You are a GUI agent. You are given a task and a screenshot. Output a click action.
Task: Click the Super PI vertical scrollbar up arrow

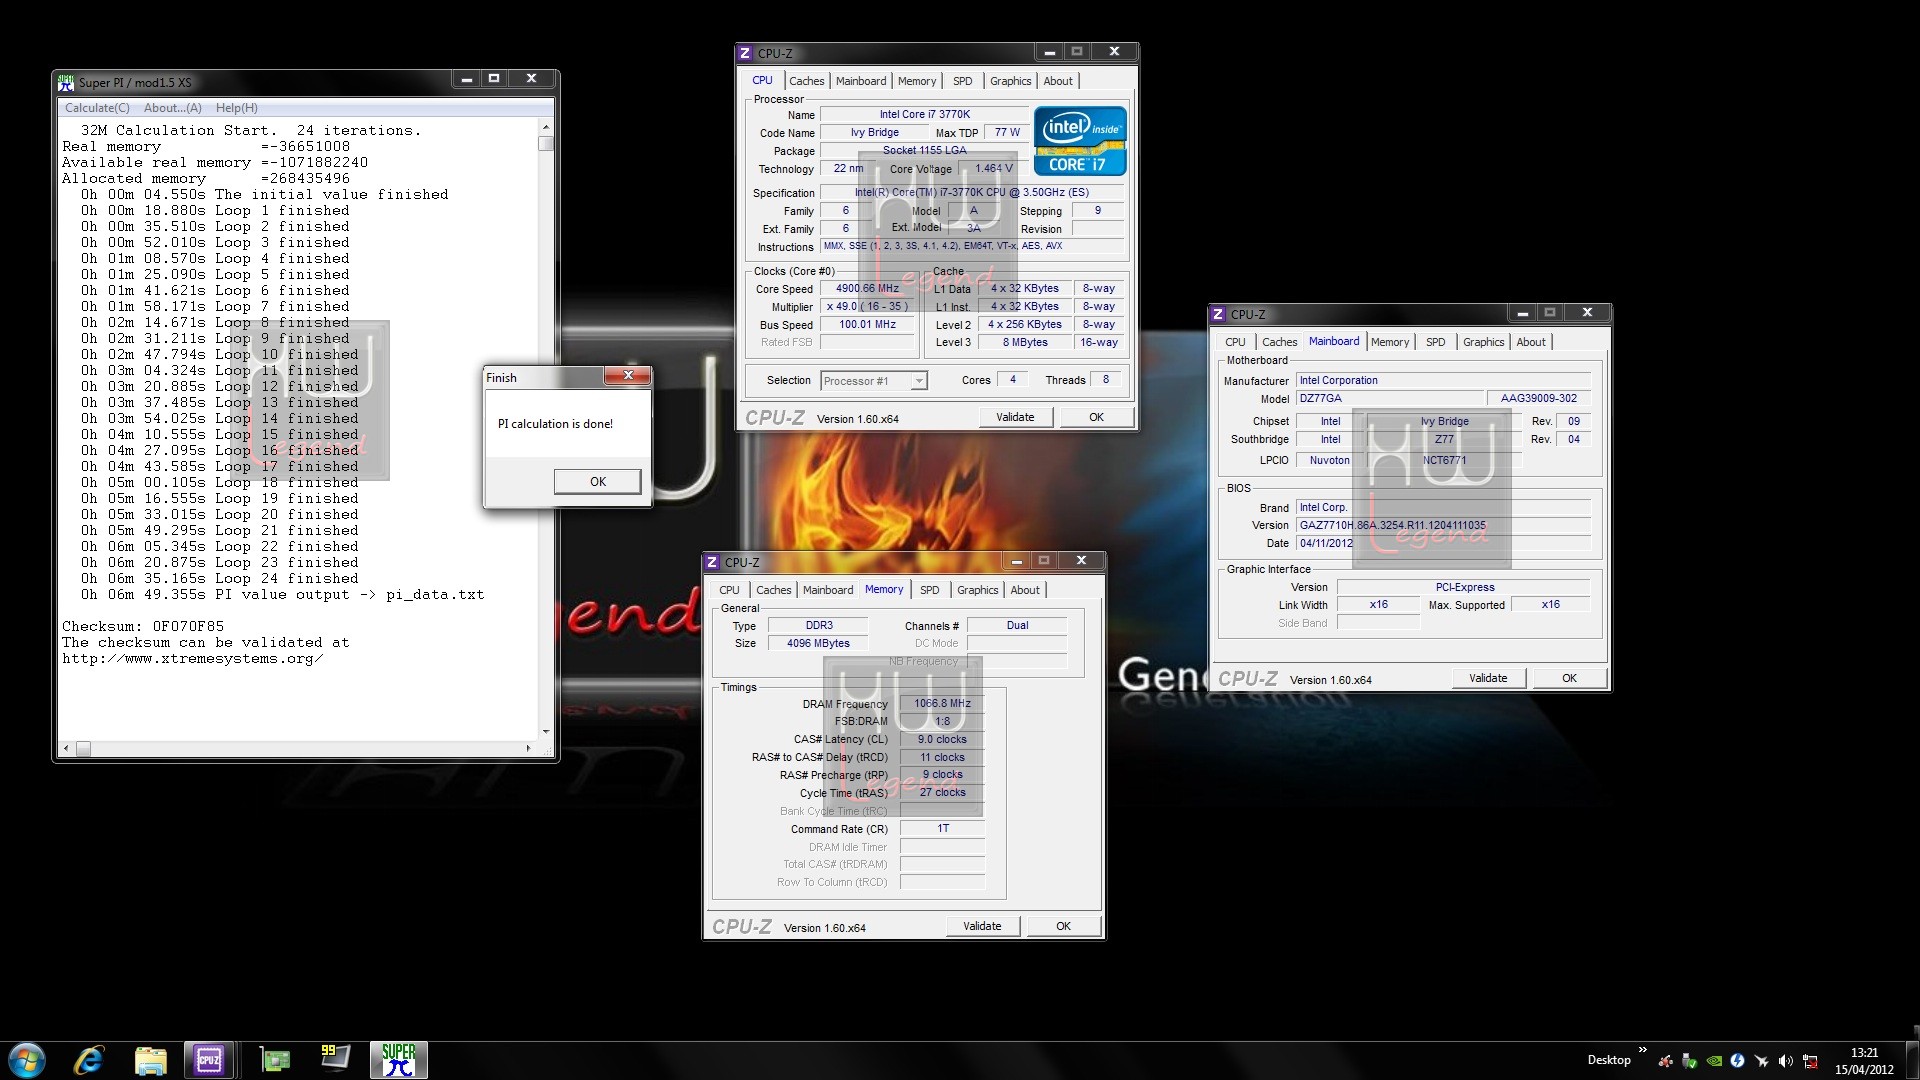[545, 128]
